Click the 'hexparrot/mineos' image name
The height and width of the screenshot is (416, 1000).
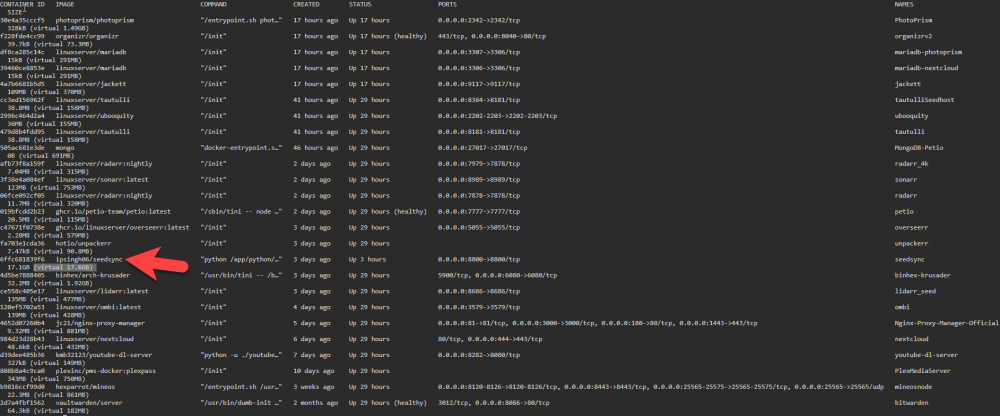[87, 387]
